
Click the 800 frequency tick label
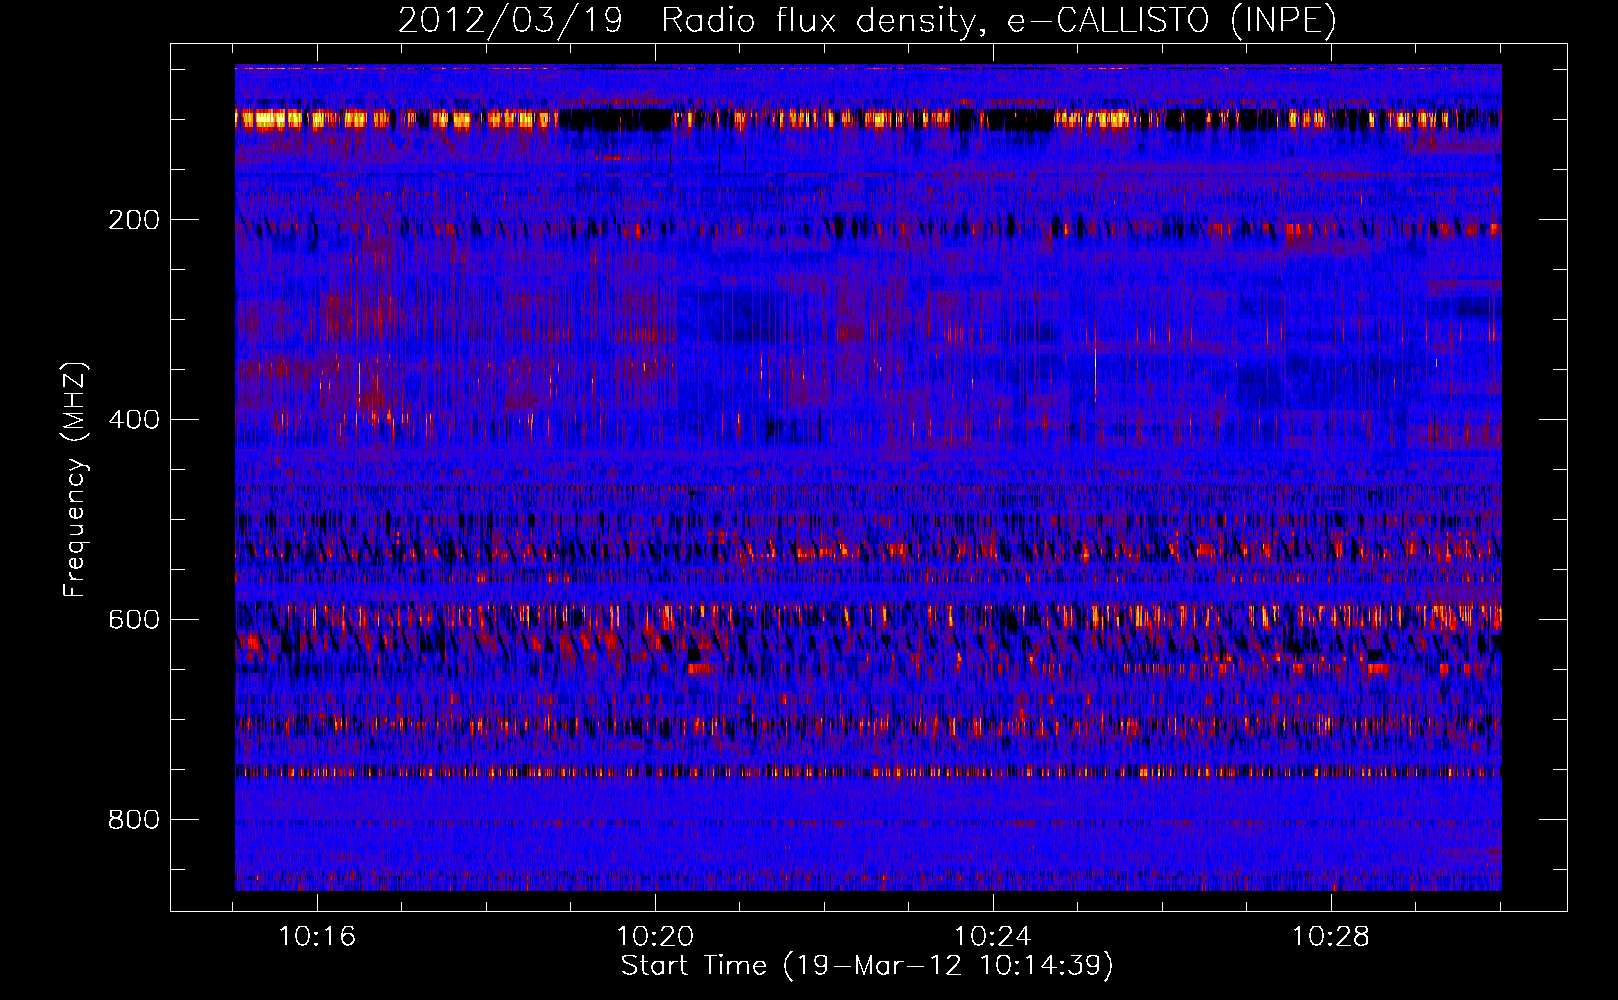[x=134, y=820]
